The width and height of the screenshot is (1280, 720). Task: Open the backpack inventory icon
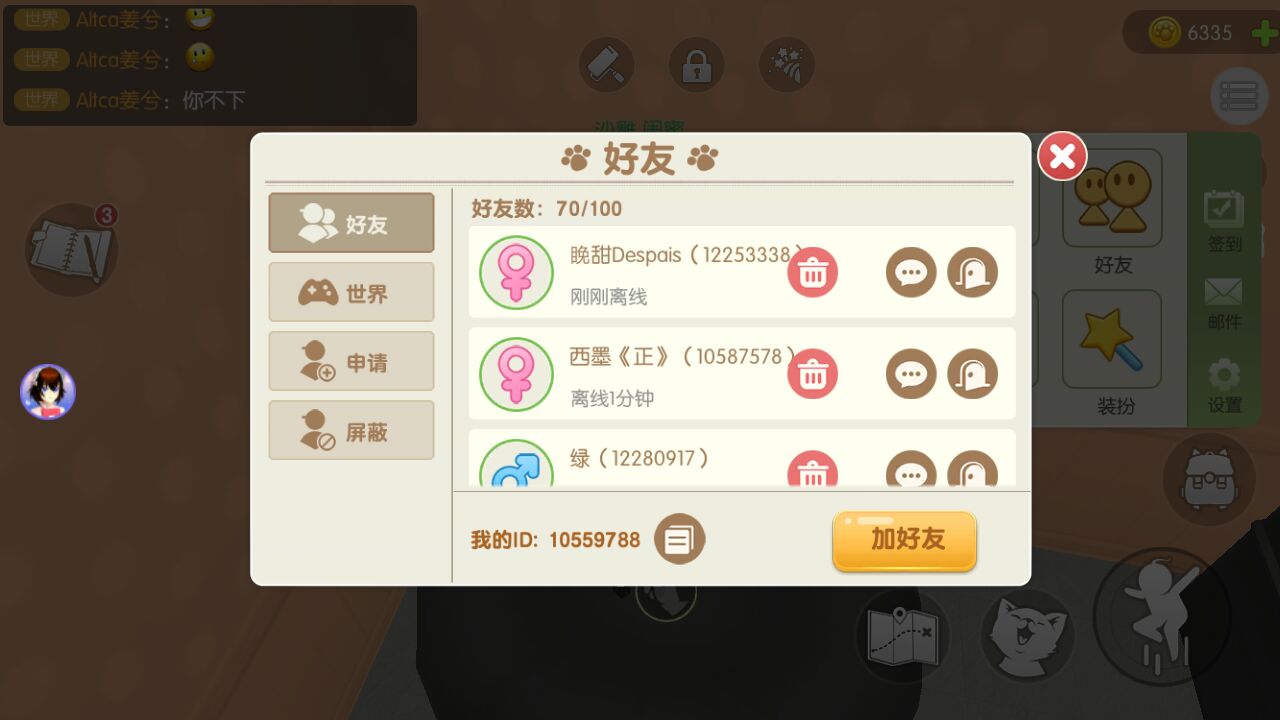coord(1209,479)
